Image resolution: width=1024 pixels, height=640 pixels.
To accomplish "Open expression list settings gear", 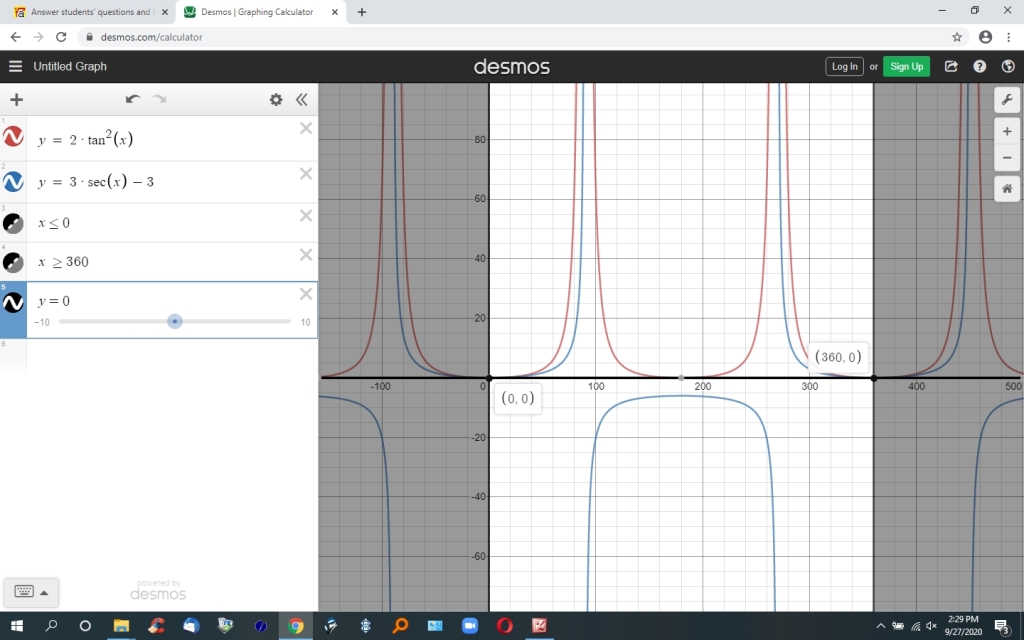I will [x=276, y=99].
